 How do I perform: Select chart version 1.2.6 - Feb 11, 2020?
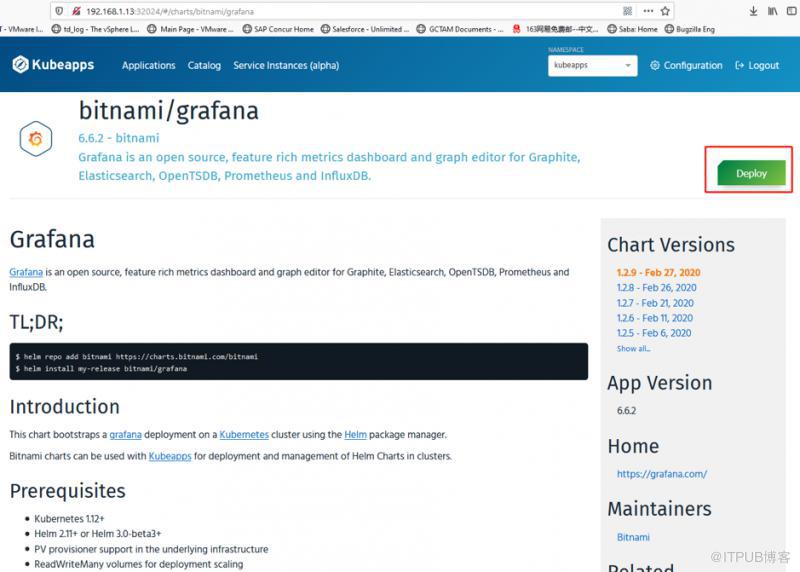(x=655, y=318)
